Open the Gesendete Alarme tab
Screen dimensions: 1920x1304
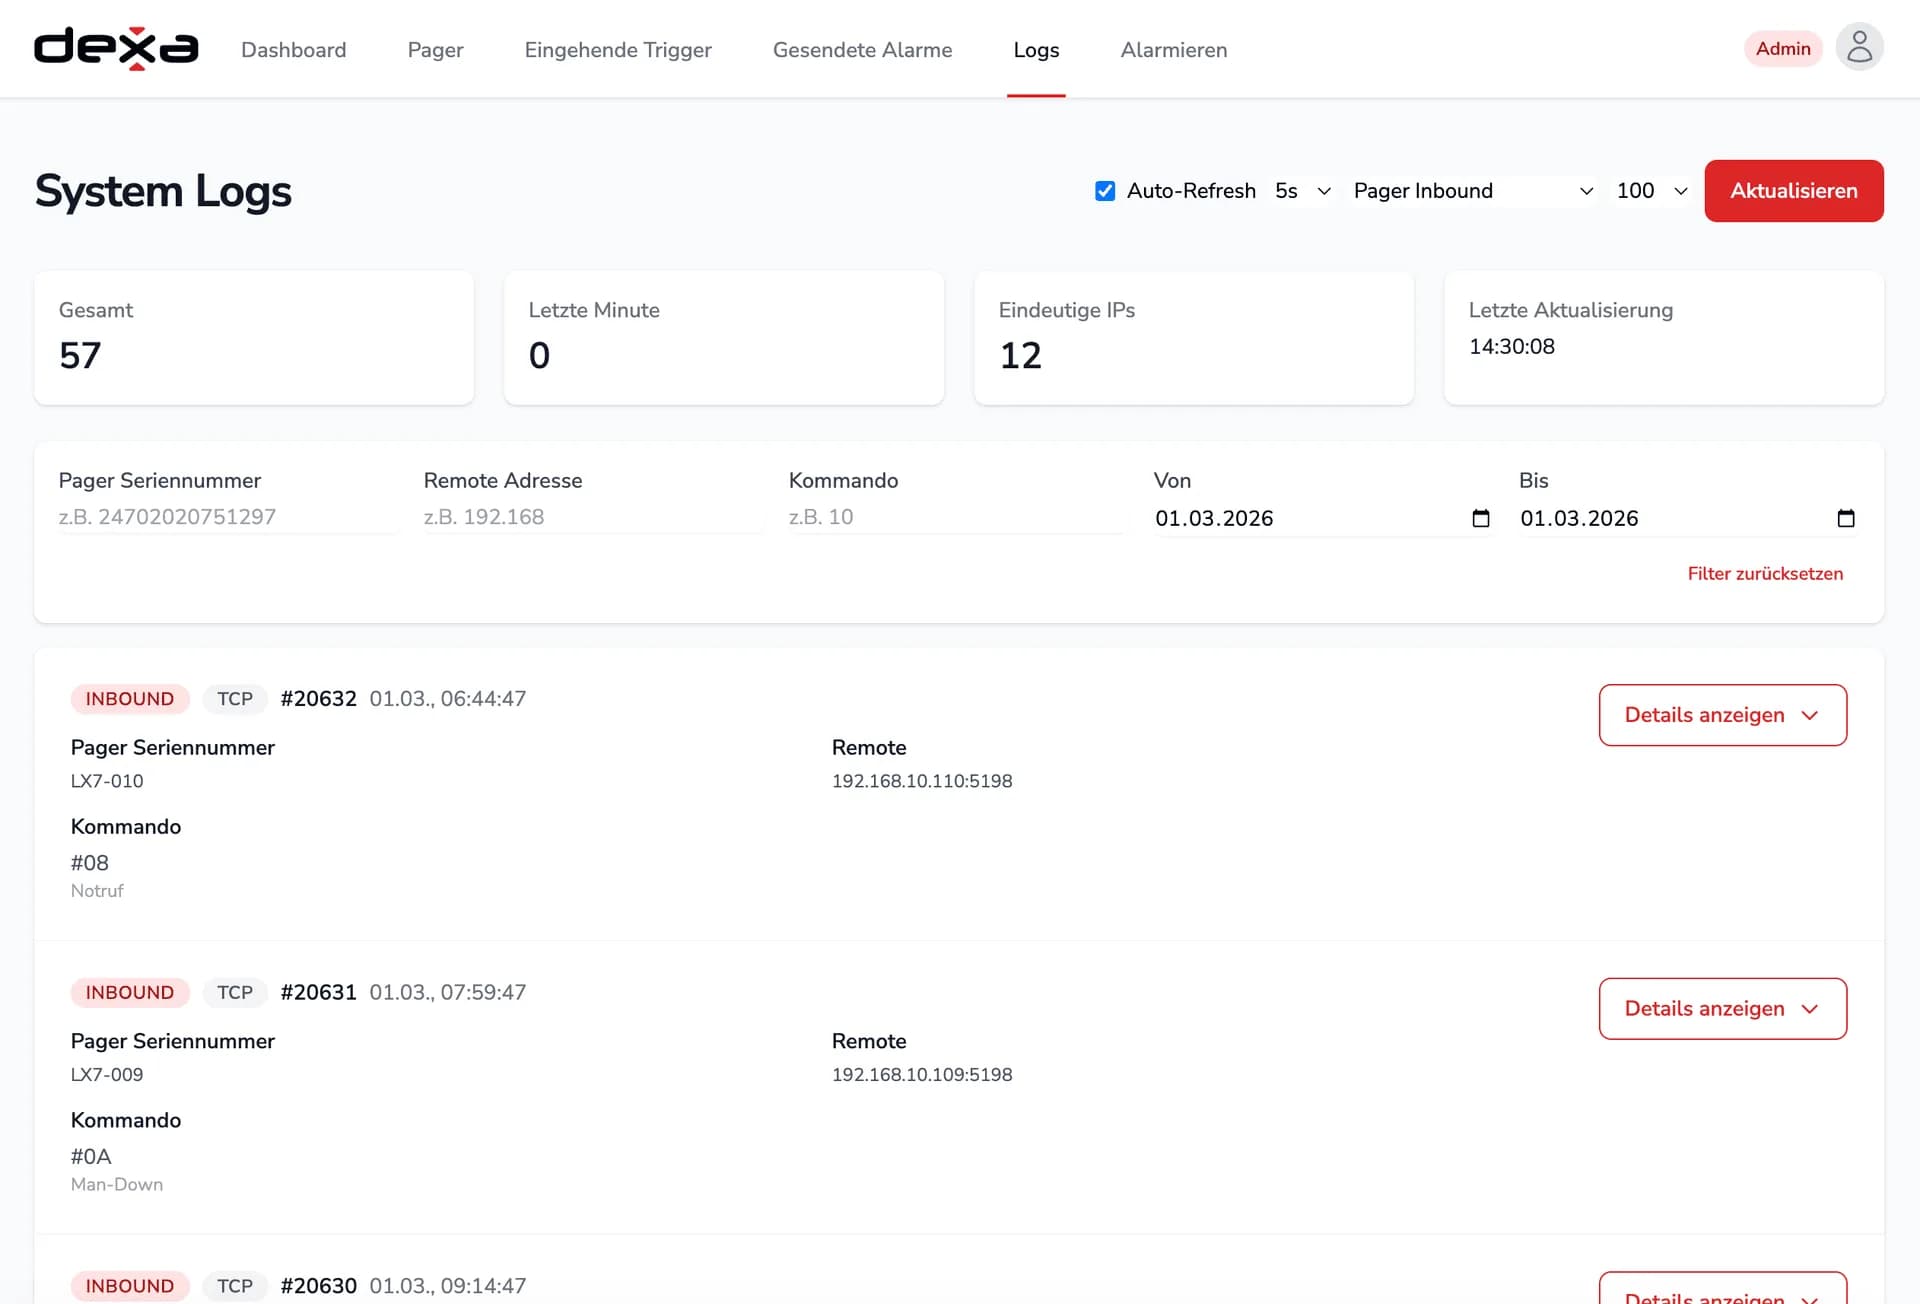coord(862,50)
